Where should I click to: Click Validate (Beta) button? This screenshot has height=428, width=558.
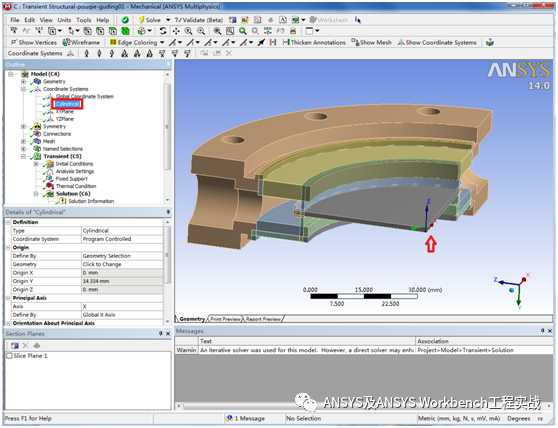pos(199,20)
